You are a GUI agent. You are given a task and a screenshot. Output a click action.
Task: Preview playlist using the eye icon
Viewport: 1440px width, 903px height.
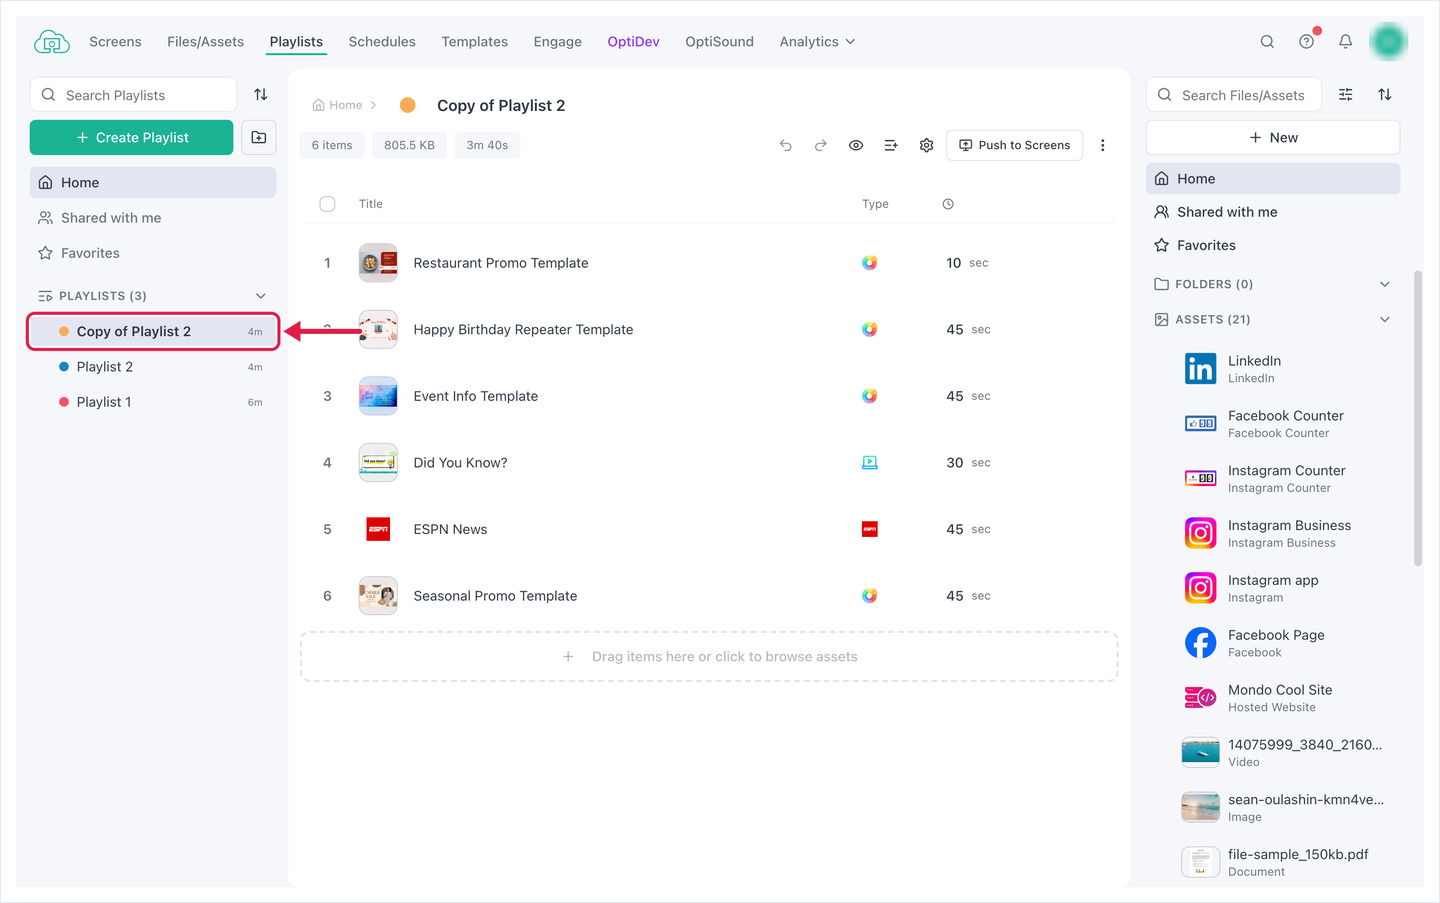tap(856, 145)
